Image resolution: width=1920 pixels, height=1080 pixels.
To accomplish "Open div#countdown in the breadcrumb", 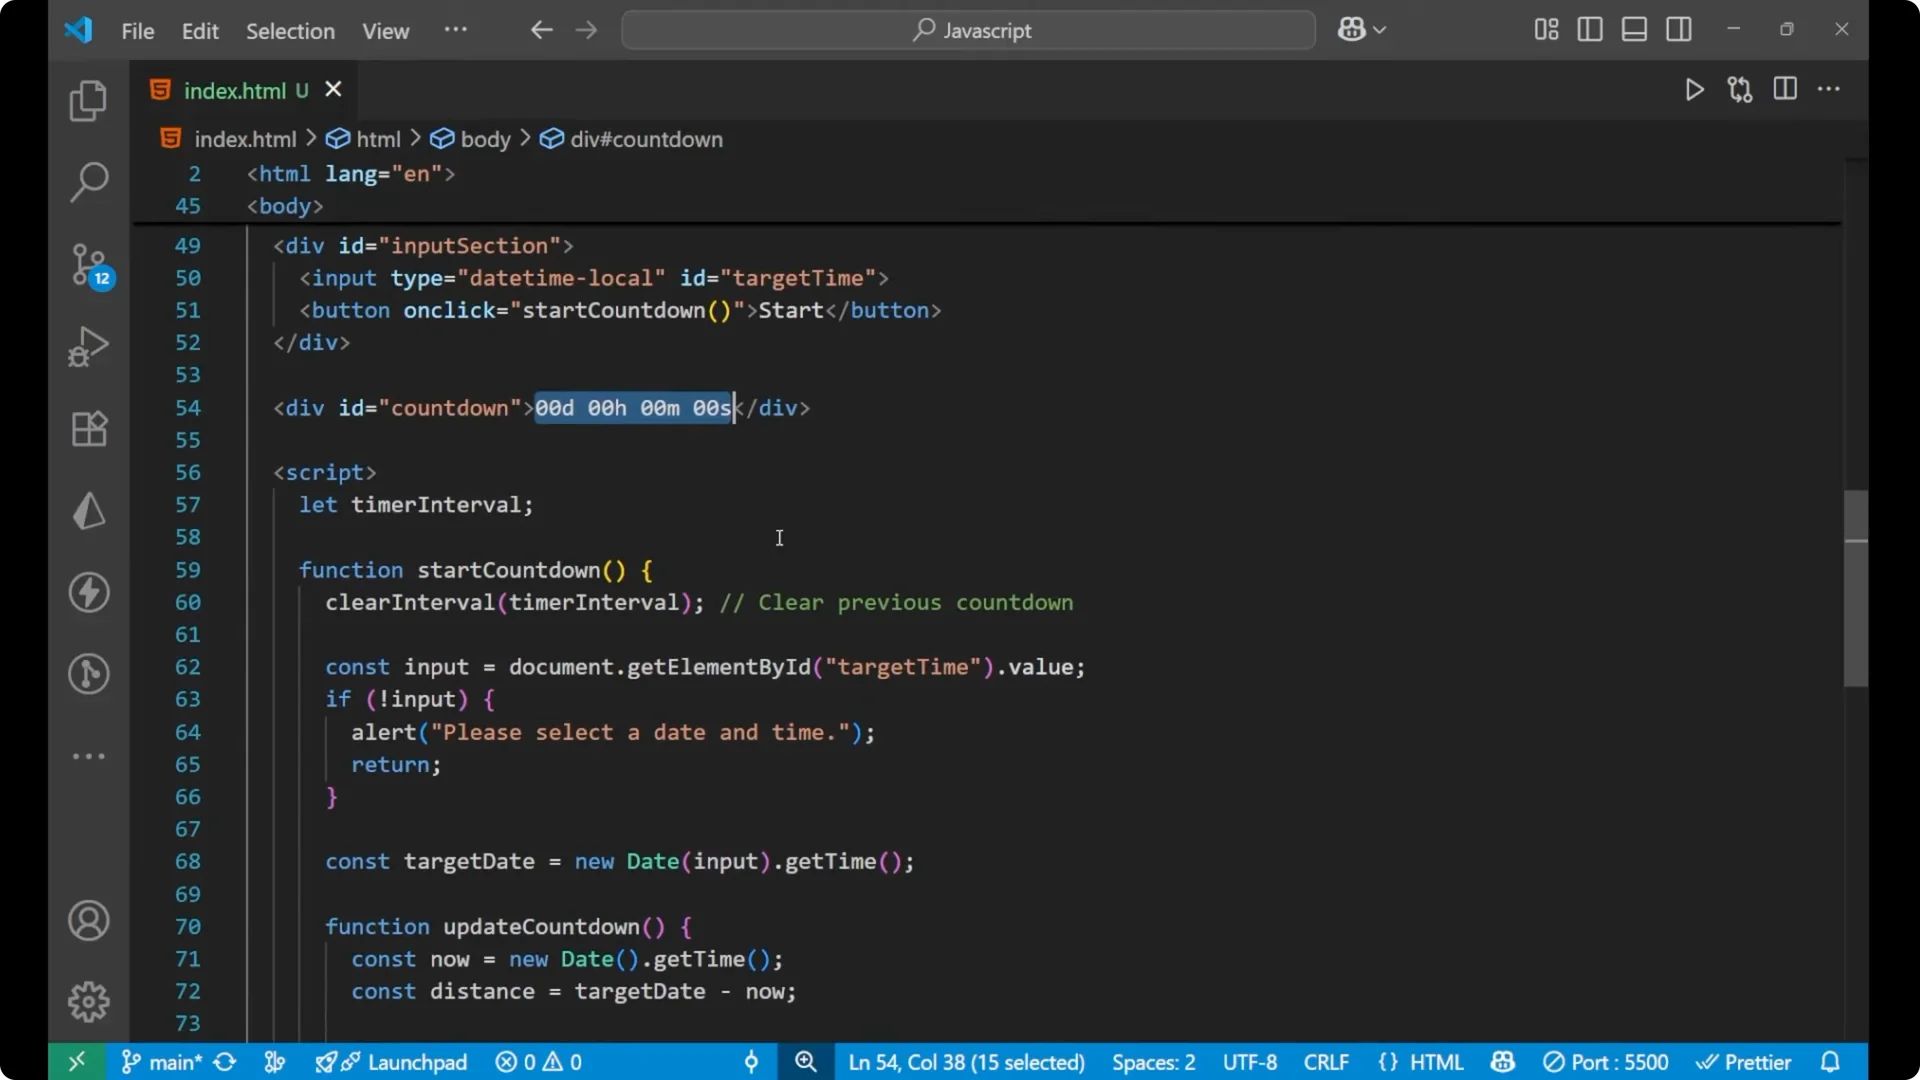I will pyautogui.click(x=645, y=139).
